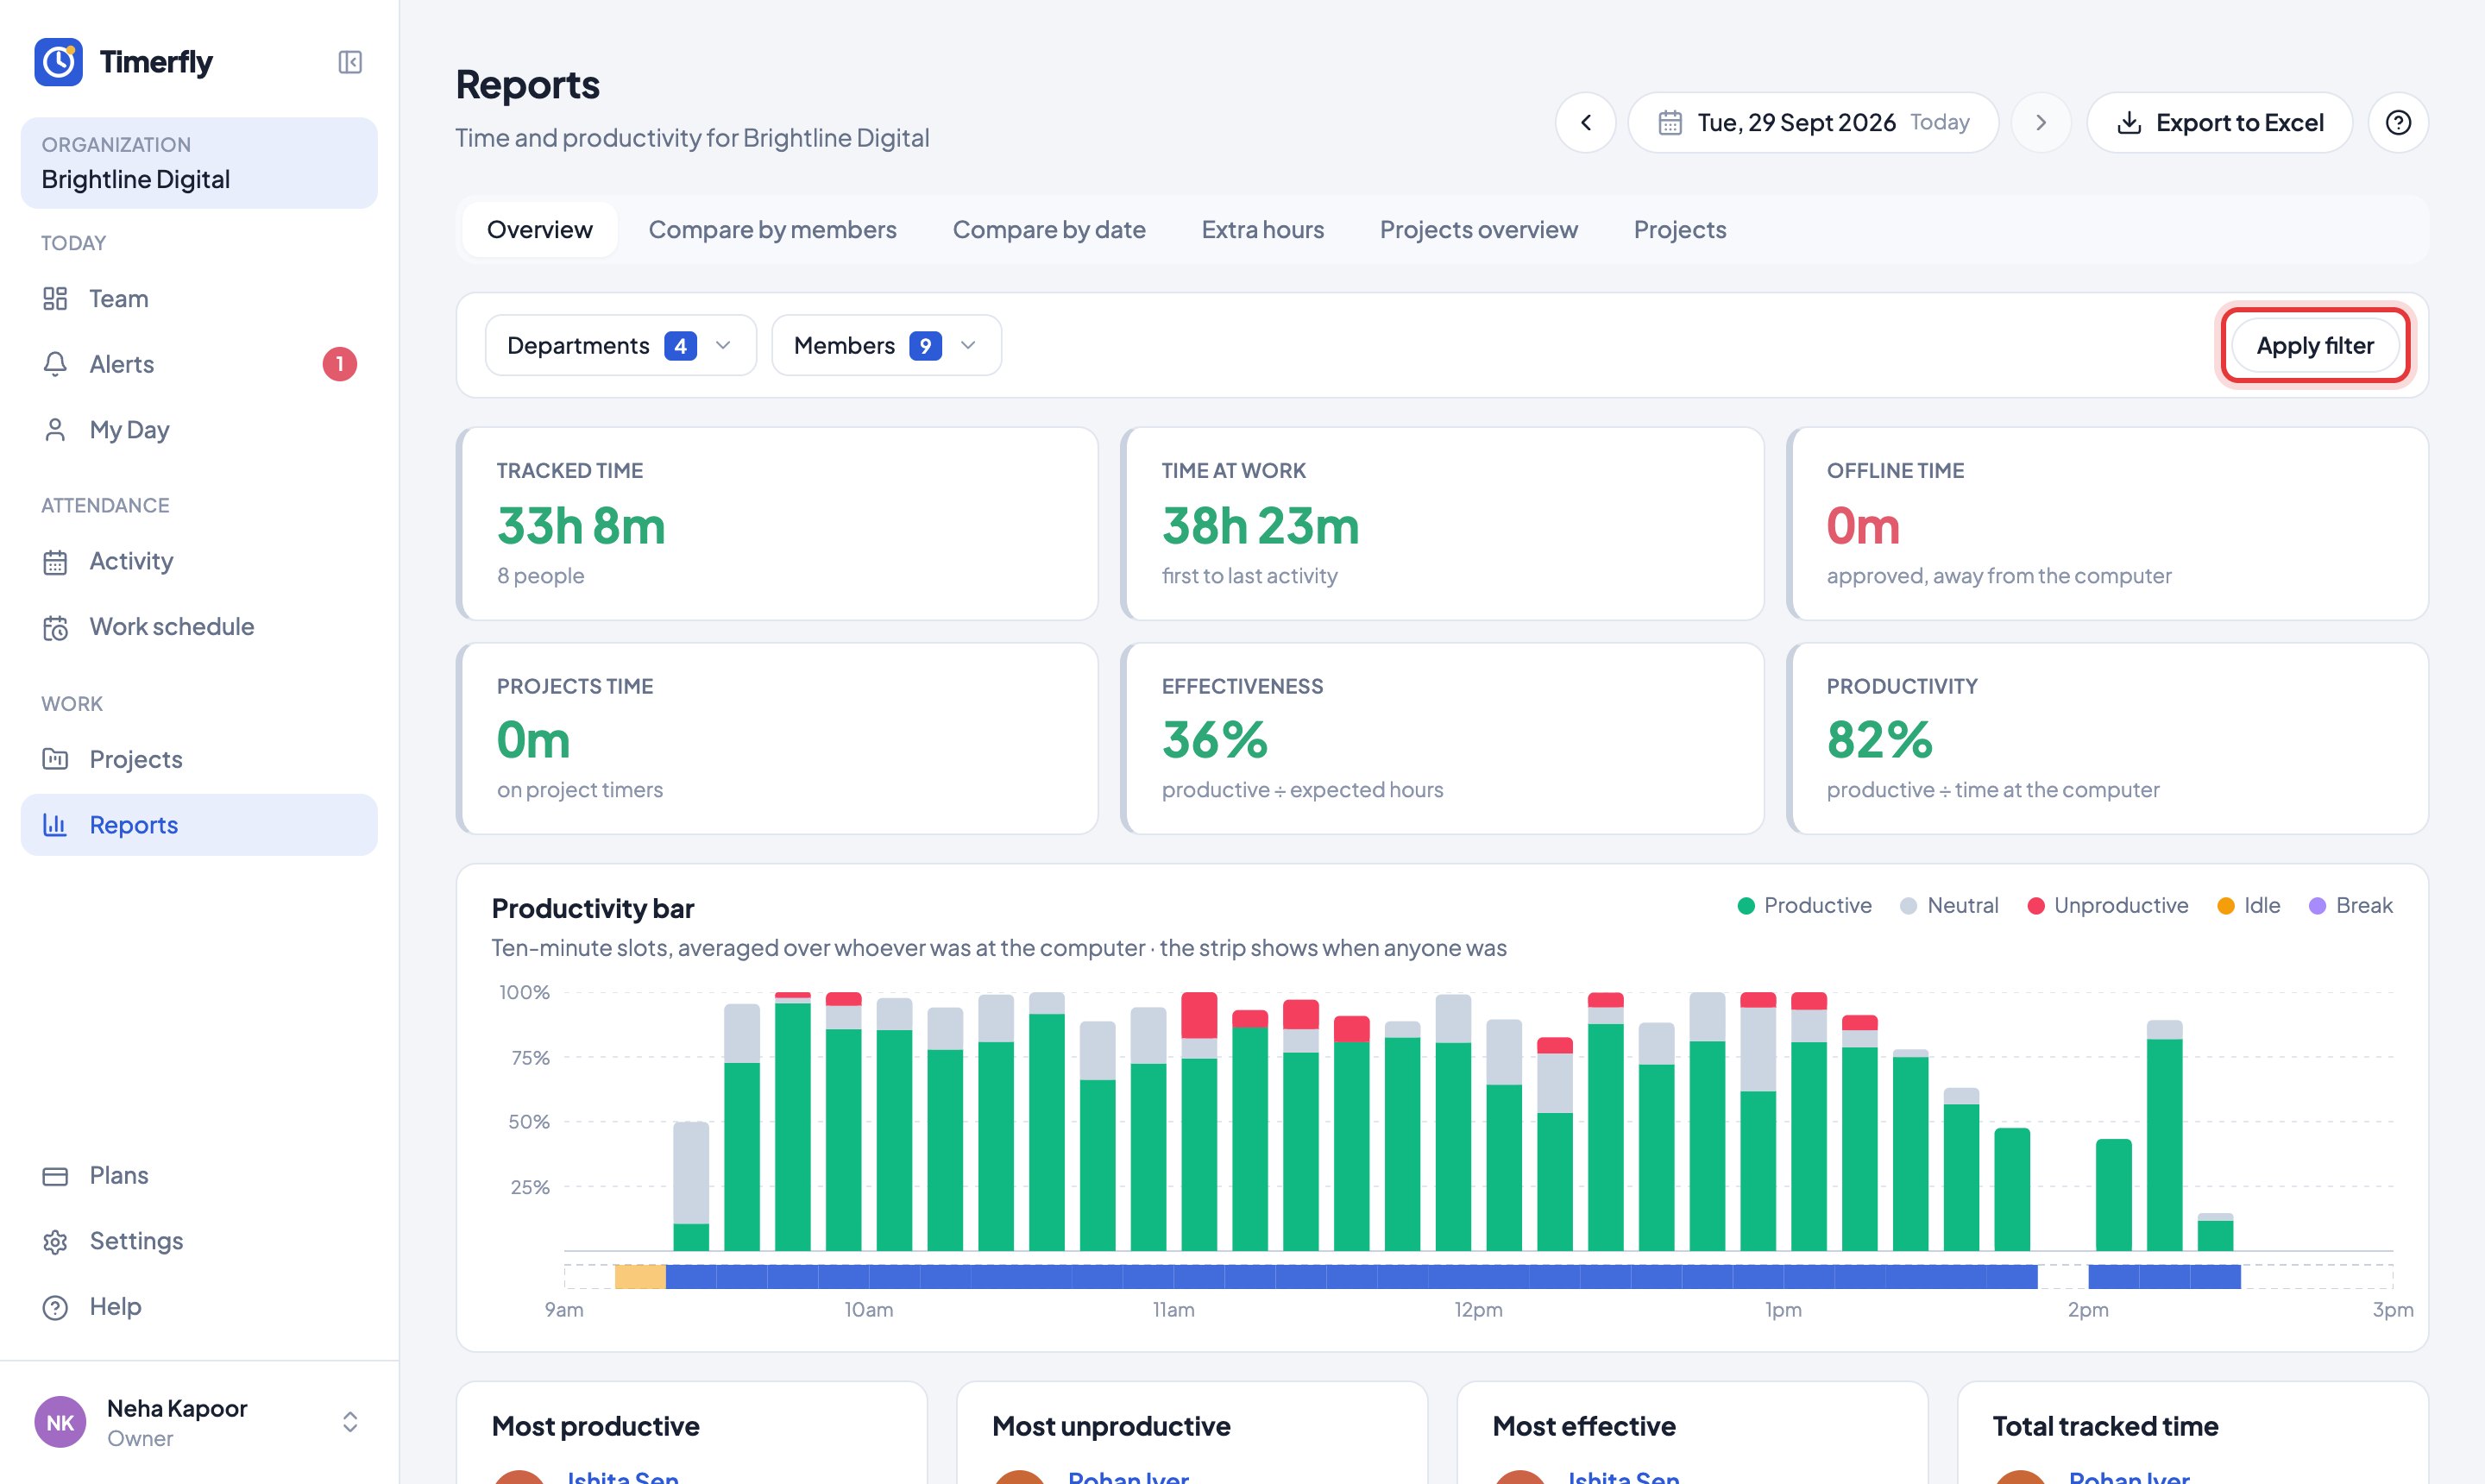Toggle the Productive legend item
This screenshot has width=2485, height=1484.
click(x=1805, y=905)
